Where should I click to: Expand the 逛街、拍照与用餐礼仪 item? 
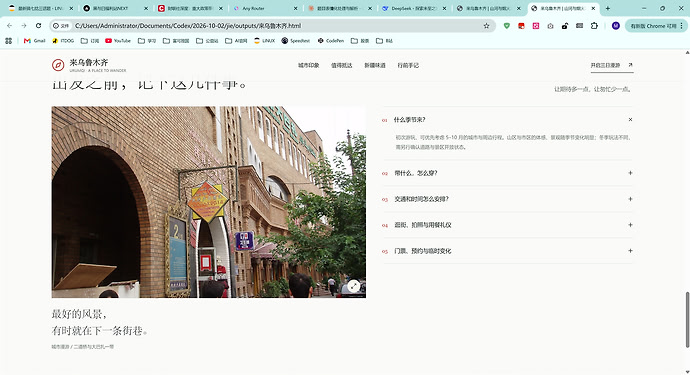coord(507,225)
